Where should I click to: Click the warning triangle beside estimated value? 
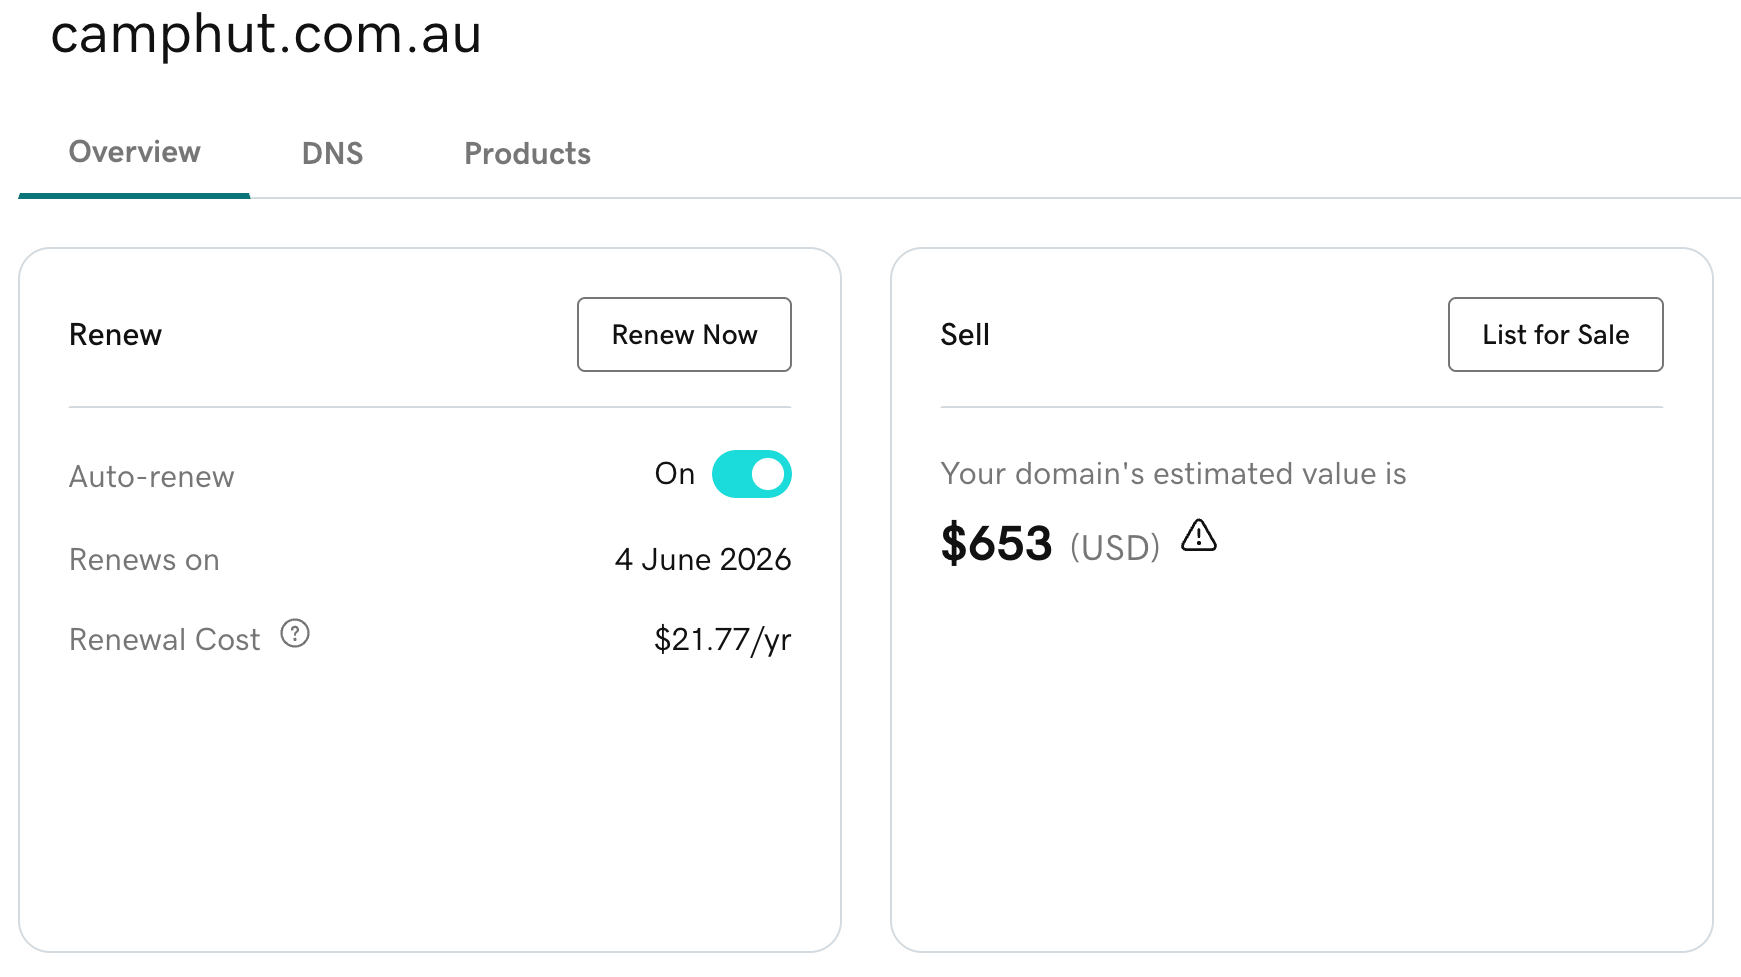[x=1198, y=536]
